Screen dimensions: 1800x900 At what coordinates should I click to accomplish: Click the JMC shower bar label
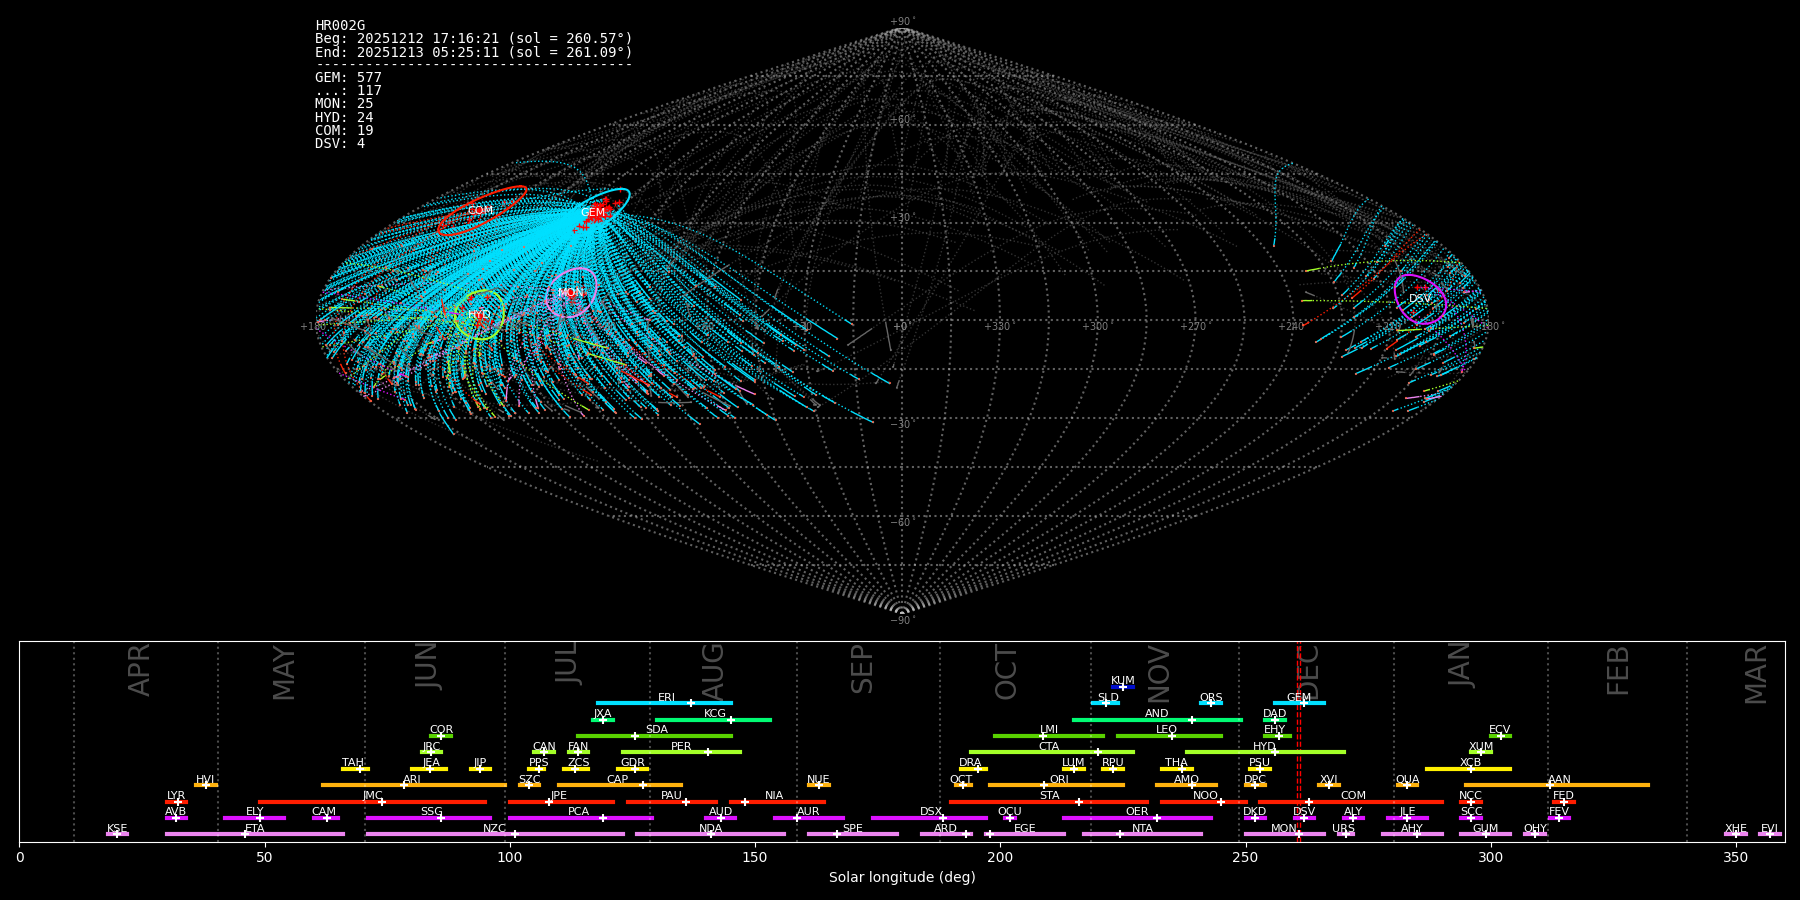click(373, 796)
